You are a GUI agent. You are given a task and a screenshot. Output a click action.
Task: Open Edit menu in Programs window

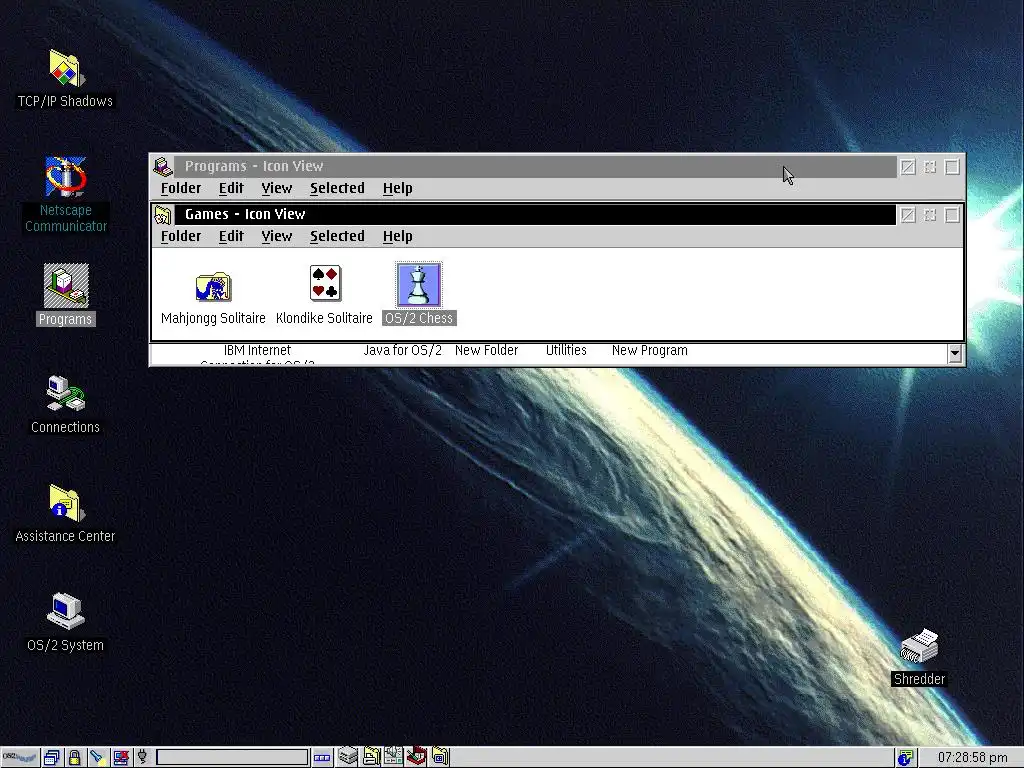[x=231, y=188]
